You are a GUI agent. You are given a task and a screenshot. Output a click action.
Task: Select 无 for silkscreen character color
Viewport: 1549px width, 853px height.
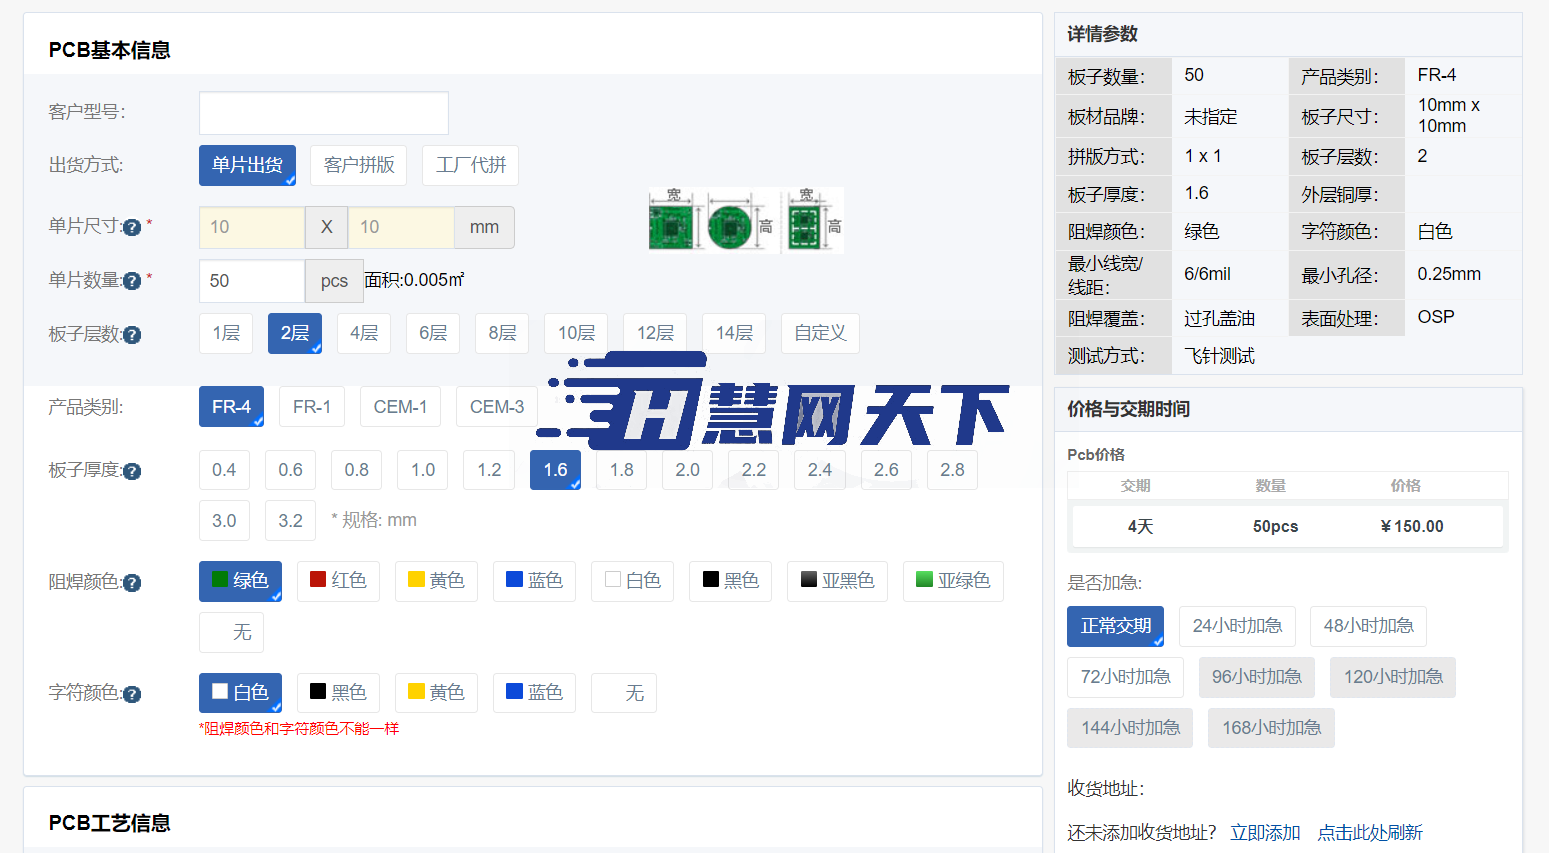[x=624, y=693]
